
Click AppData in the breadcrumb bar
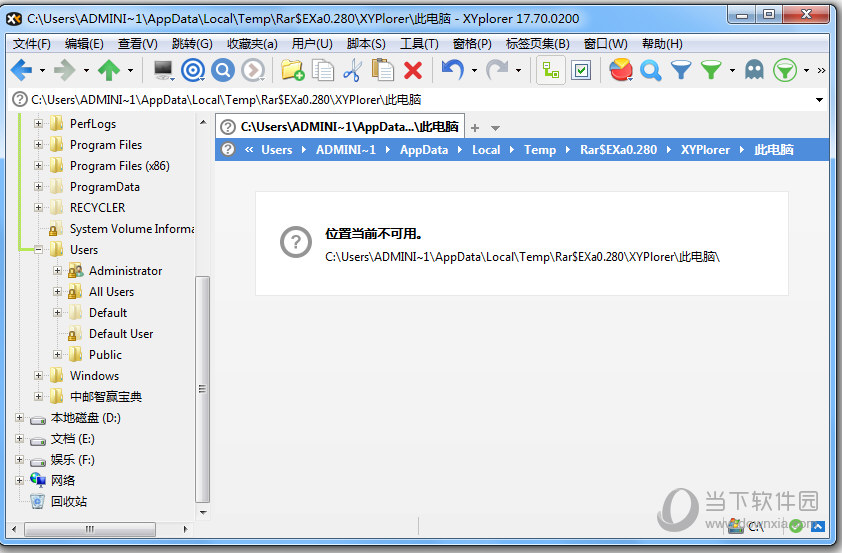(424, 150)
